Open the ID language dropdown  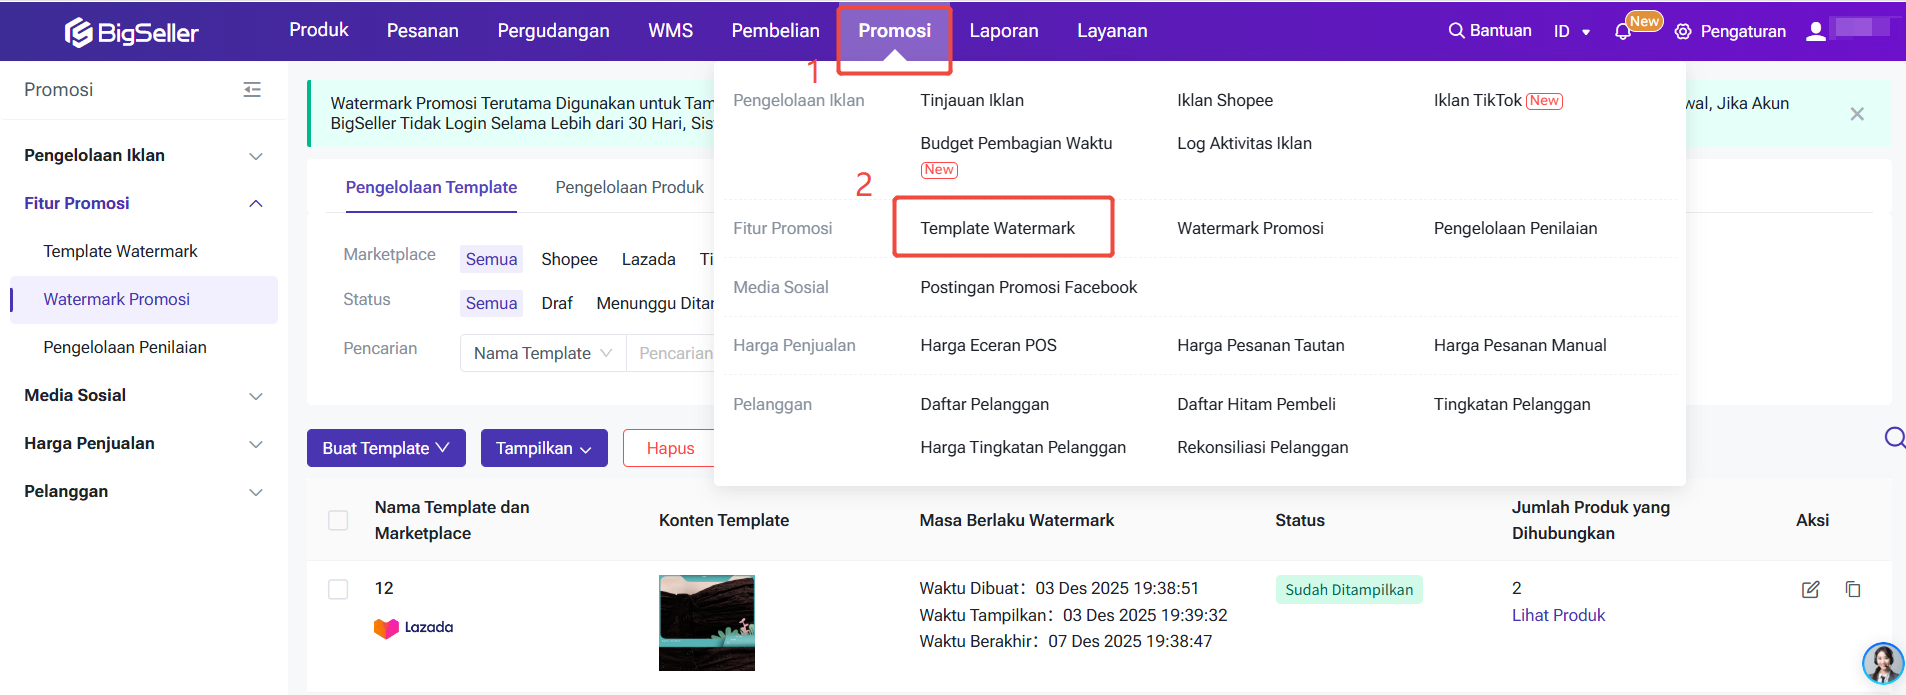pyautogui.click(x=1571, y=31)
